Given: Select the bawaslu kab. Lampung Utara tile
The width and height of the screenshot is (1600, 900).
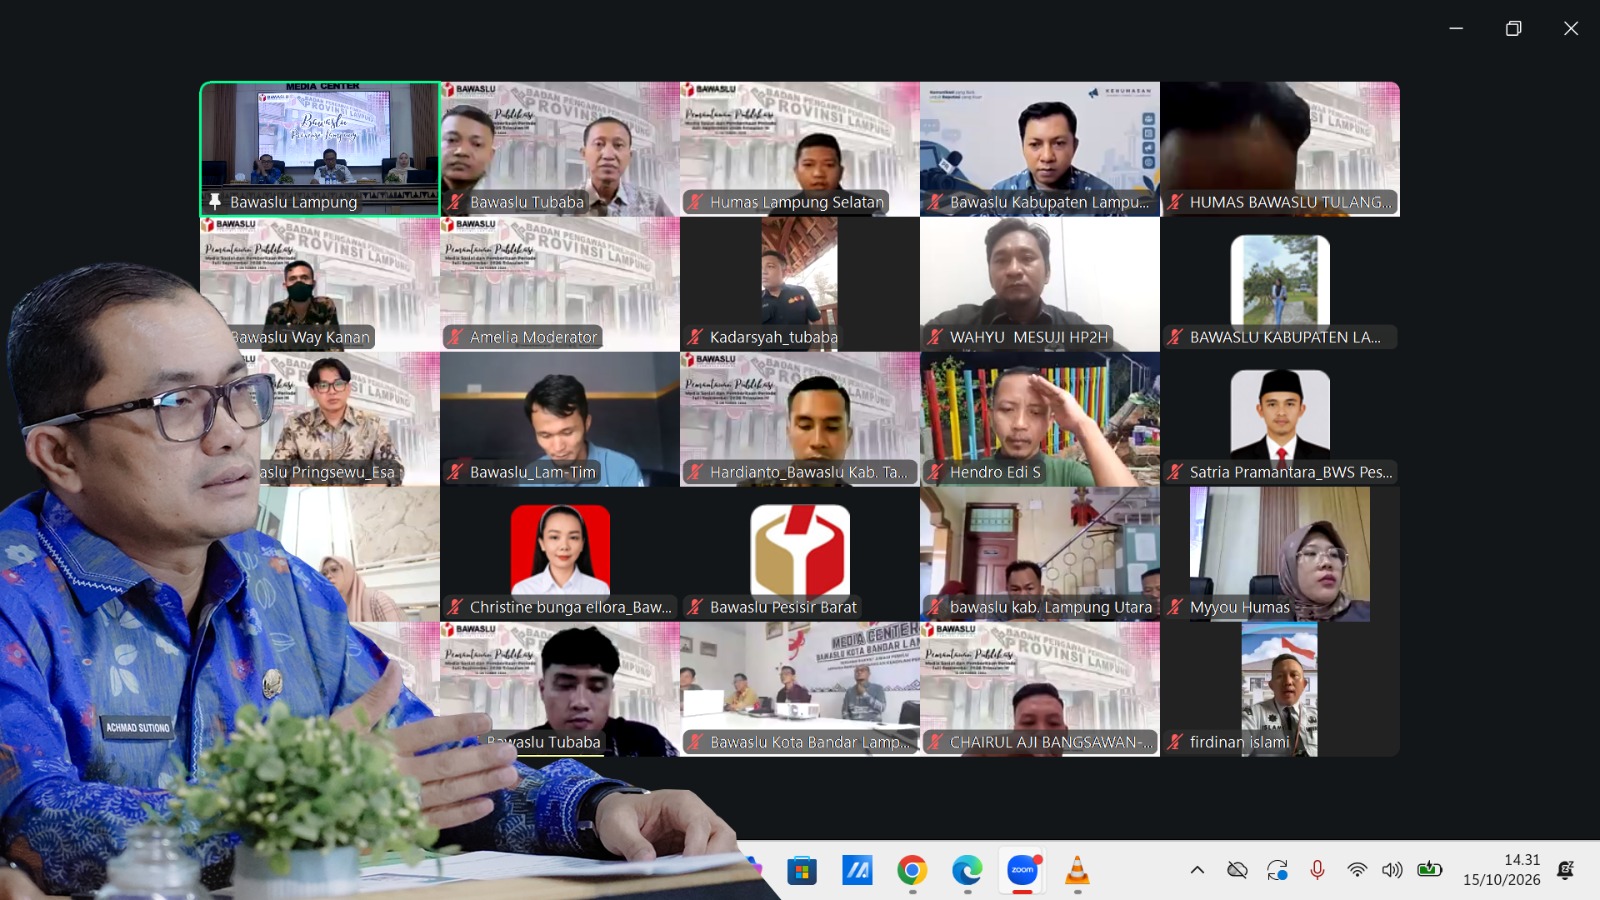Looking at the screenshot, I should point(1040,554).
